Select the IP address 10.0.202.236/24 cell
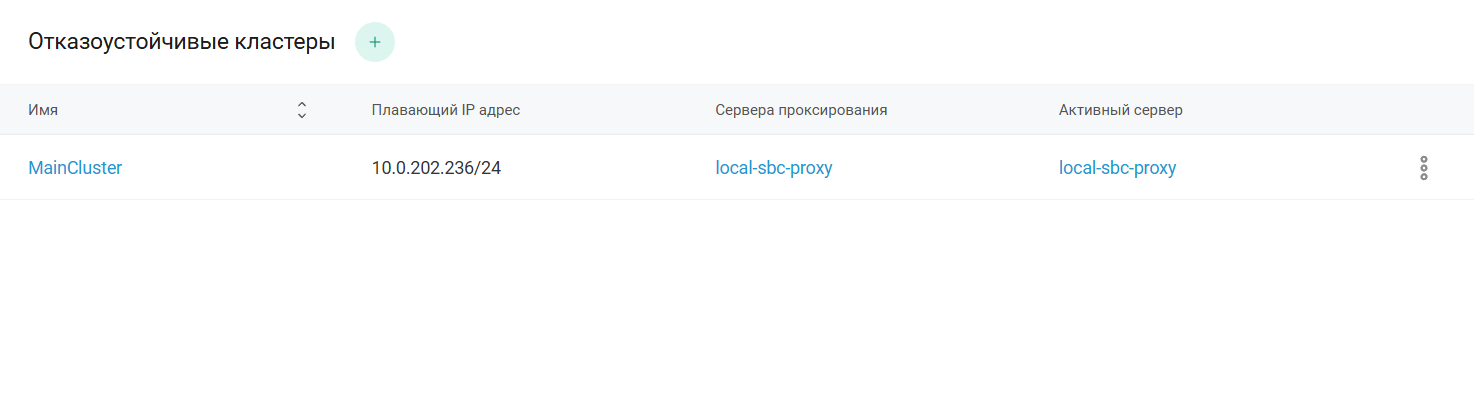Viewport: 1474px width, 401px height. pyautogui.click(x=436, y=168)
